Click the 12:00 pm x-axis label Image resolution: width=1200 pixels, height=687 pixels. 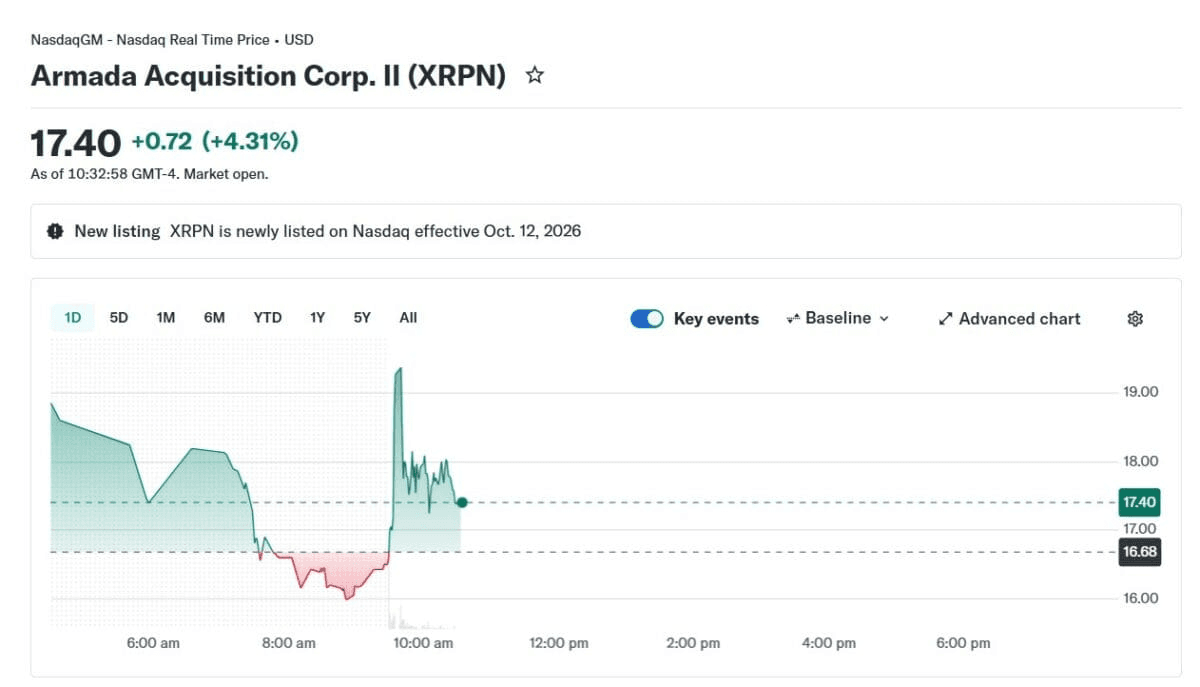tap(559, 643)
